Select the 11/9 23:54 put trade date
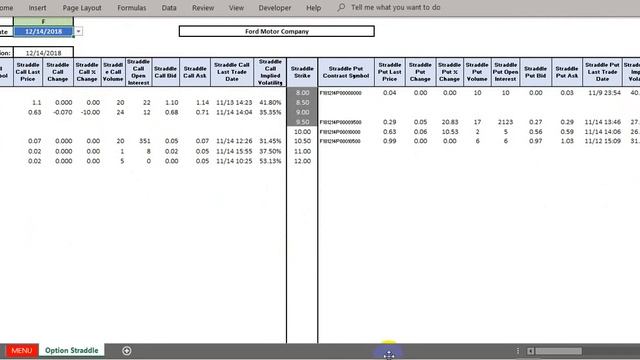Image resolution: width=640 pixels, height=360 pixels. (602, 93)
